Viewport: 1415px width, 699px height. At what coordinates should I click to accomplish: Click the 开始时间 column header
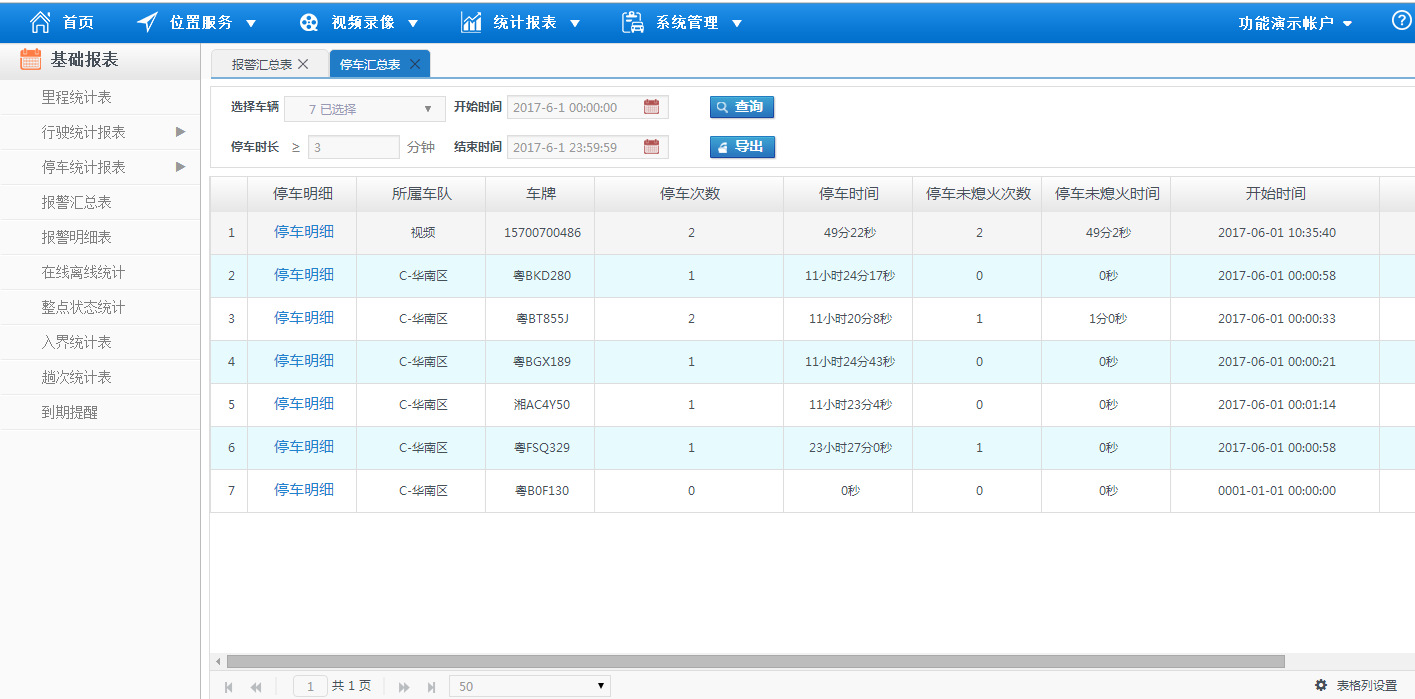pyautogui.click(x=1275, y=194)
